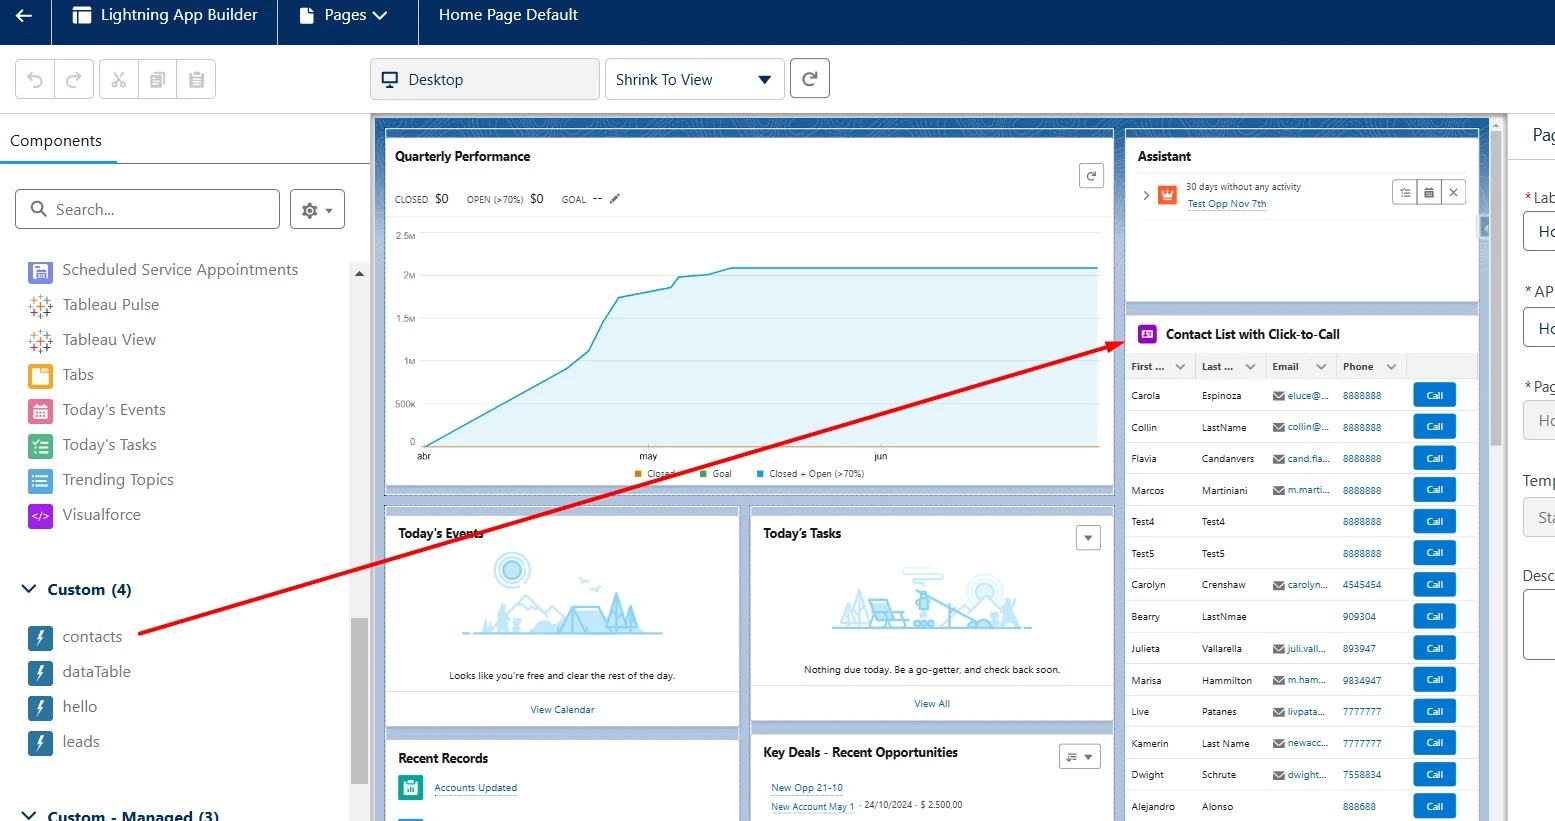Image resolution: width=1555 pixels, height=821 pixels.
Task: Click the Paste clipboard icon
Action: 196,80
